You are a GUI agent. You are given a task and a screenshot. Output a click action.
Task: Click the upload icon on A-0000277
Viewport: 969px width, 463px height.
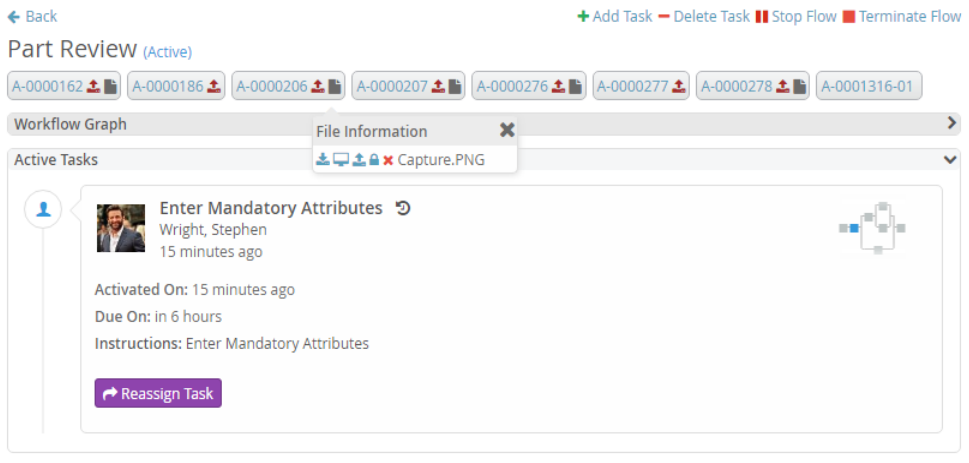(x=678, y=87)
